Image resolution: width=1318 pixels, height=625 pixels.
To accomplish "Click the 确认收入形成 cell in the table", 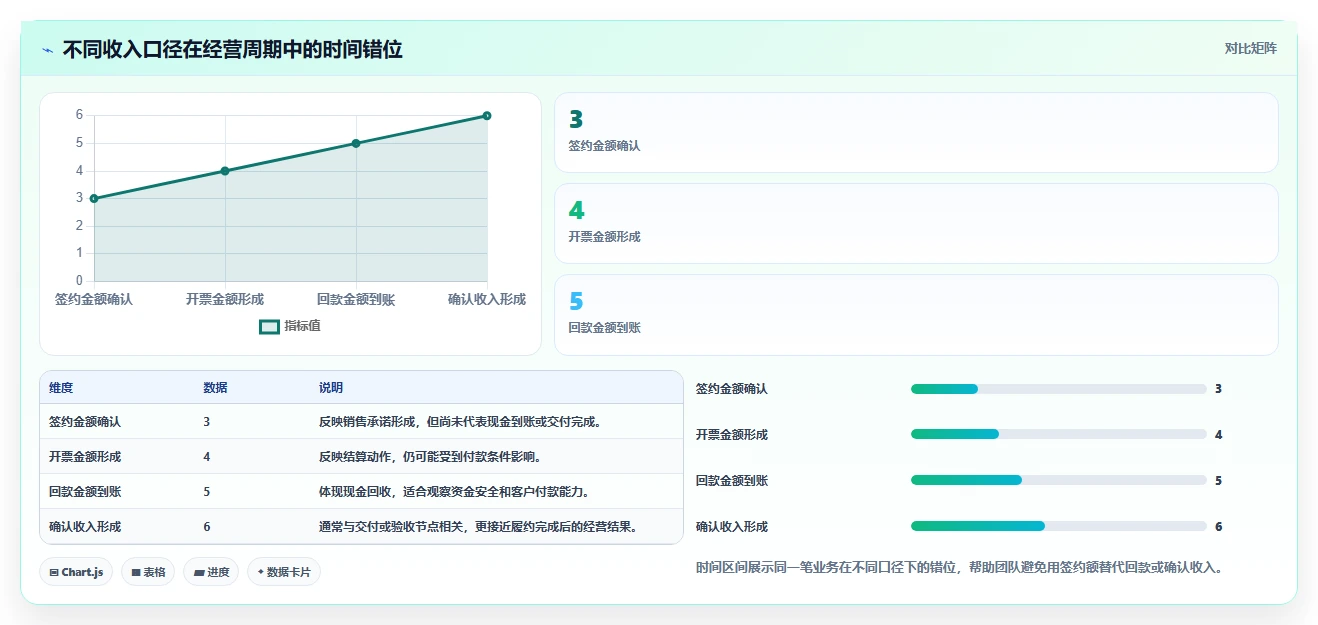I will (85, 527).
